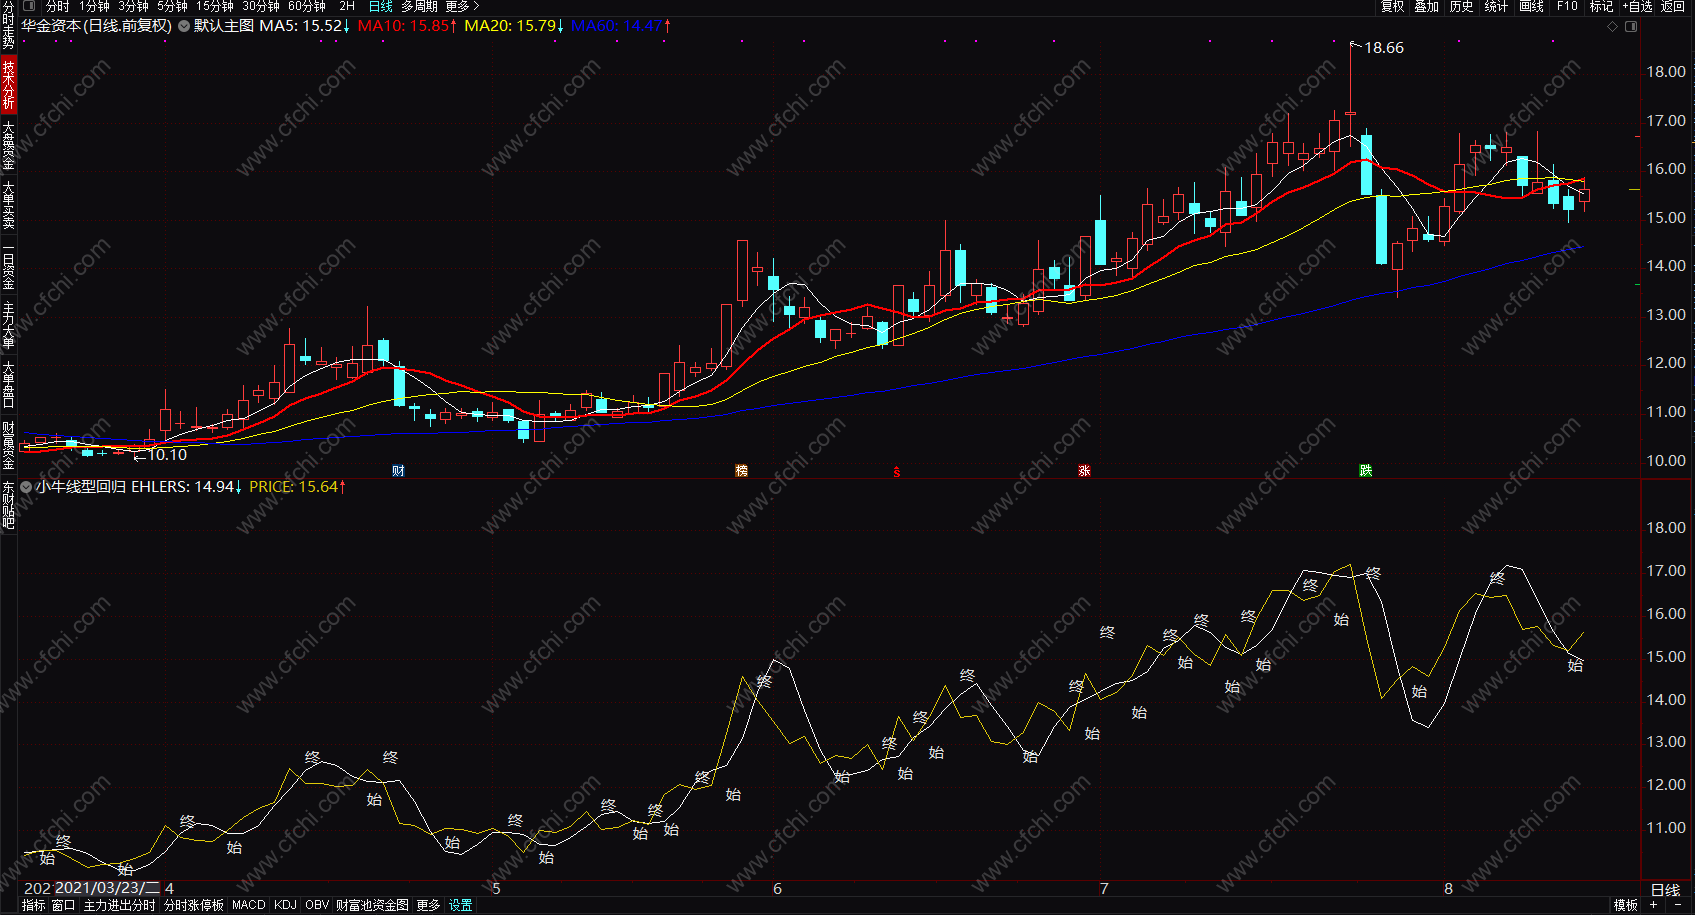1695x915 pixels.
Task: Select the 60分钟 timeframe
Action: tap(307, 6)
